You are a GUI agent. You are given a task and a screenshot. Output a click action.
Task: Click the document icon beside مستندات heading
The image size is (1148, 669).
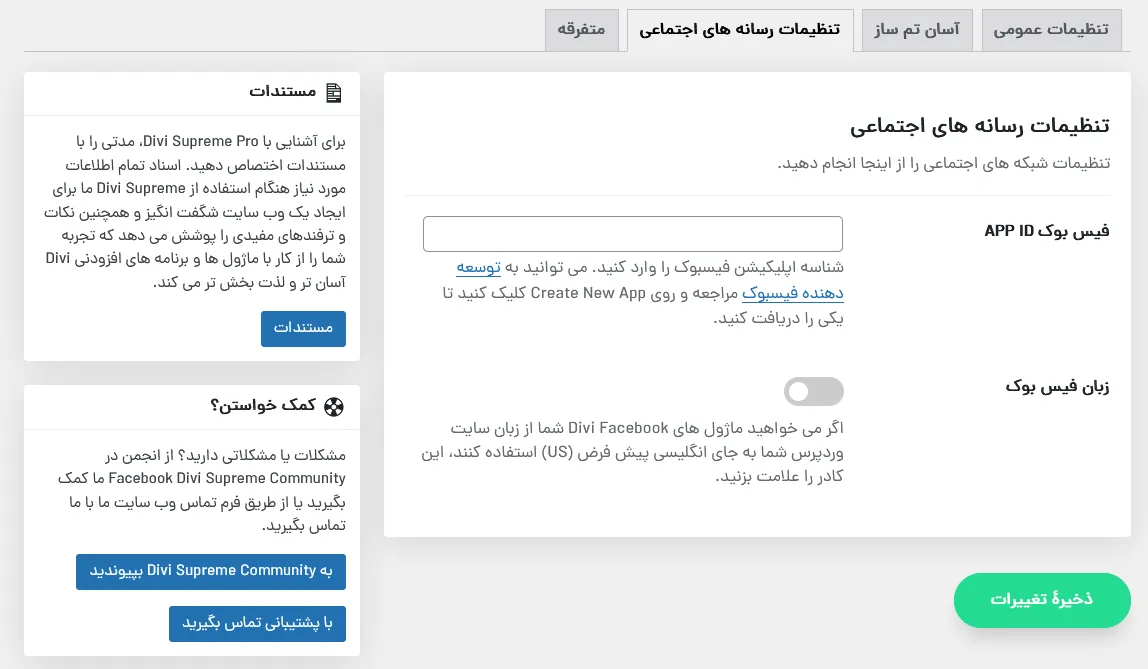point(334,93)
